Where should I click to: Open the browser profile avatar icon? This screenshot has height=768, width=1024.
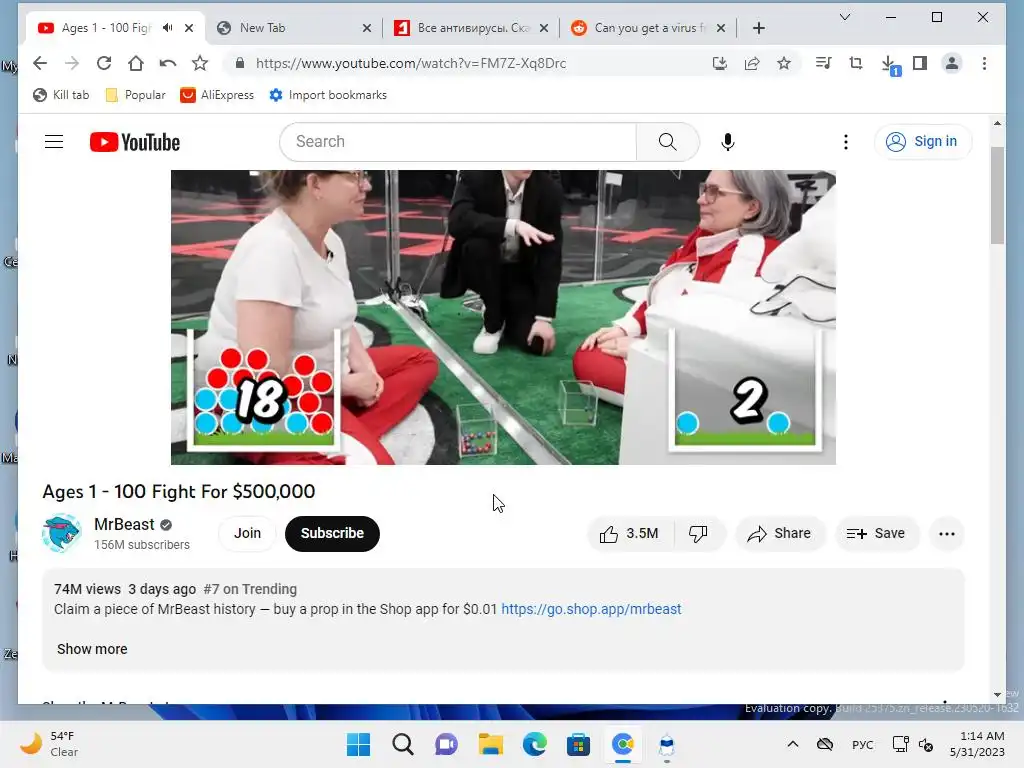point(952,63)
